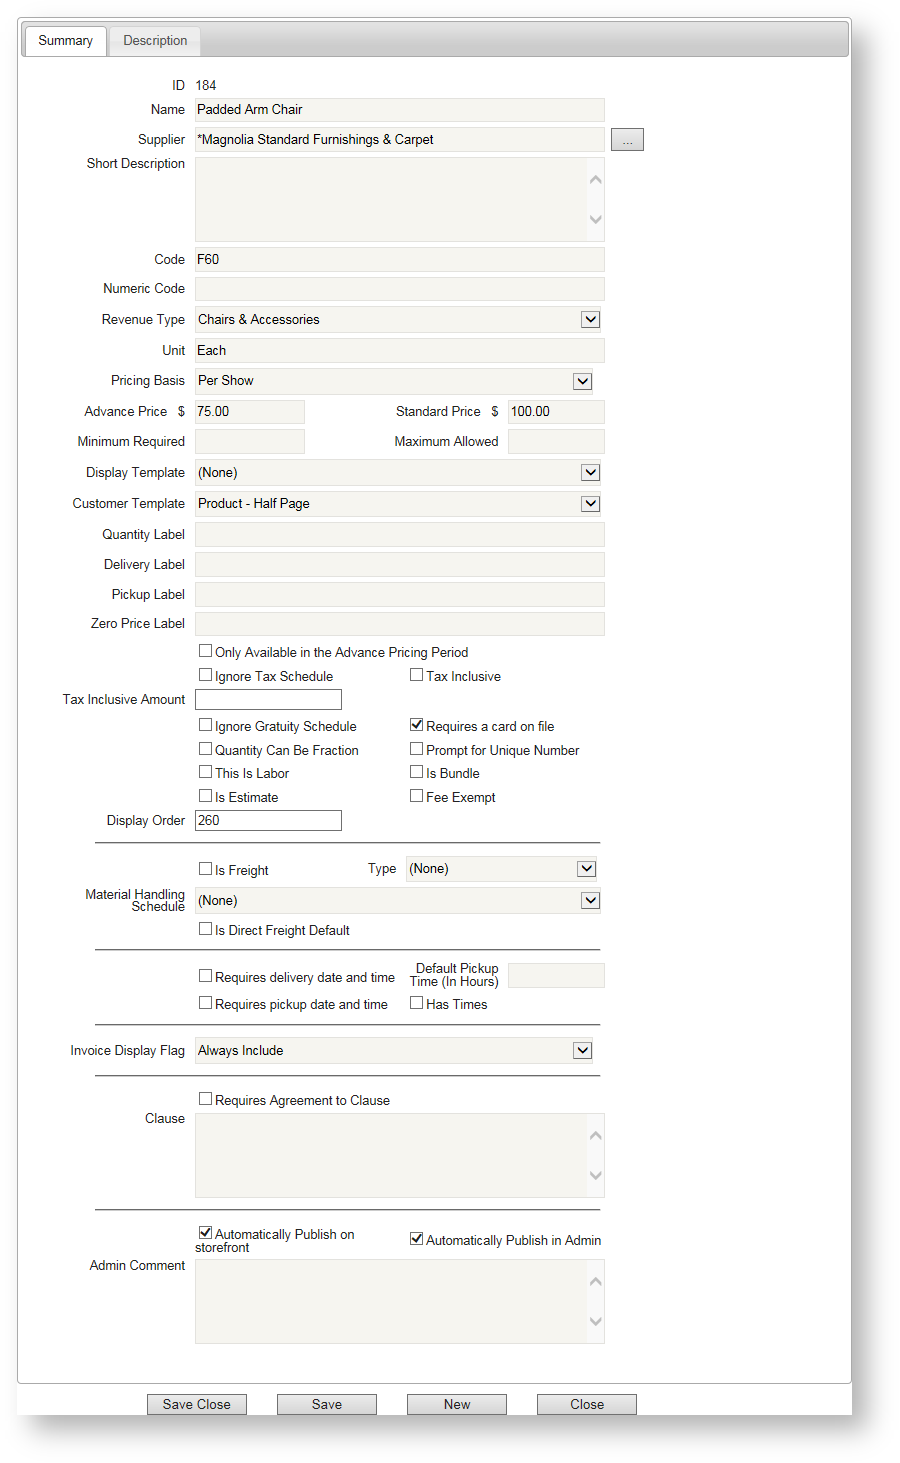Enable Quantity Can Be Fraction
Image resolution: width=900 pixels, height=1463 pixels.
click(206, 749)
